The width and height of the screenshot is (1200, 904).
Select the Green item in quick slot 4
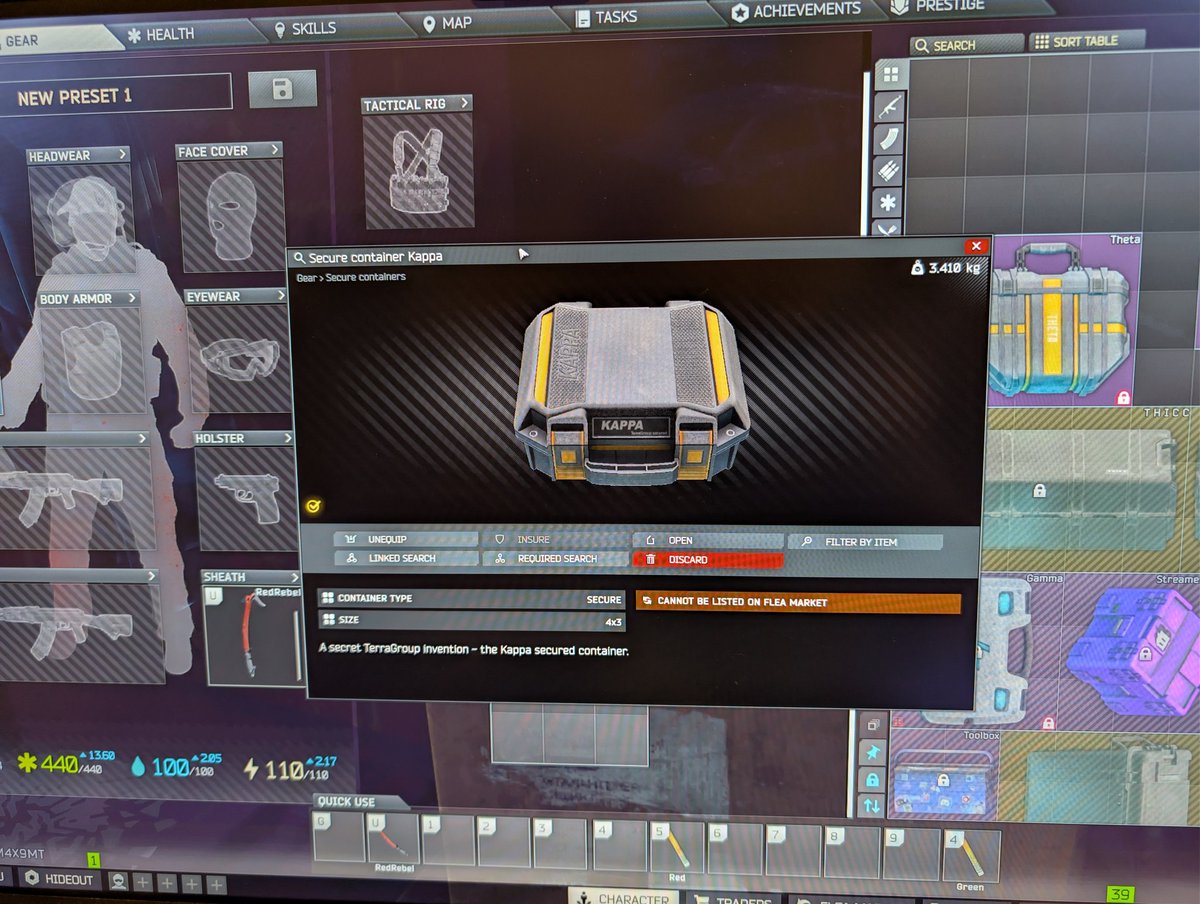point(970,855)
